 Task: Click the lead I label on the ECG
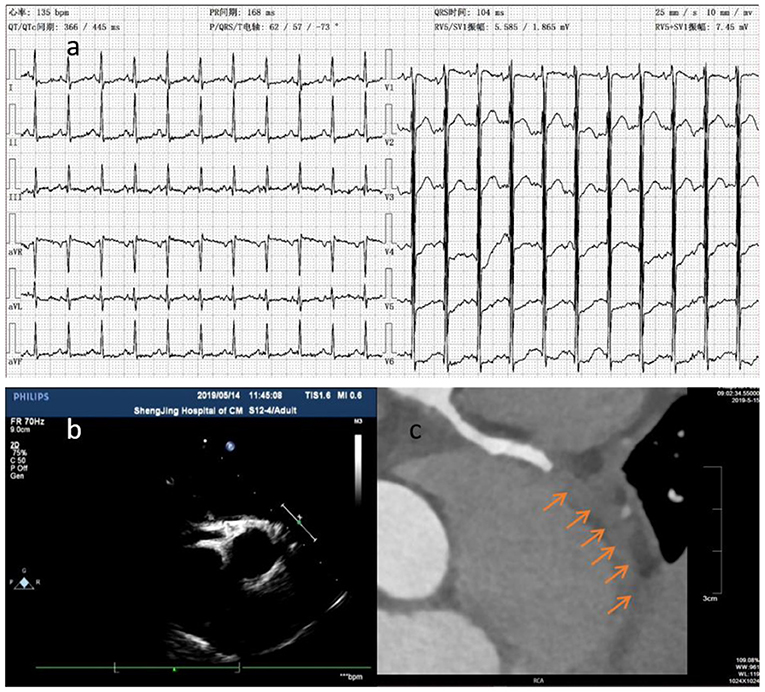tap(11, 88)
